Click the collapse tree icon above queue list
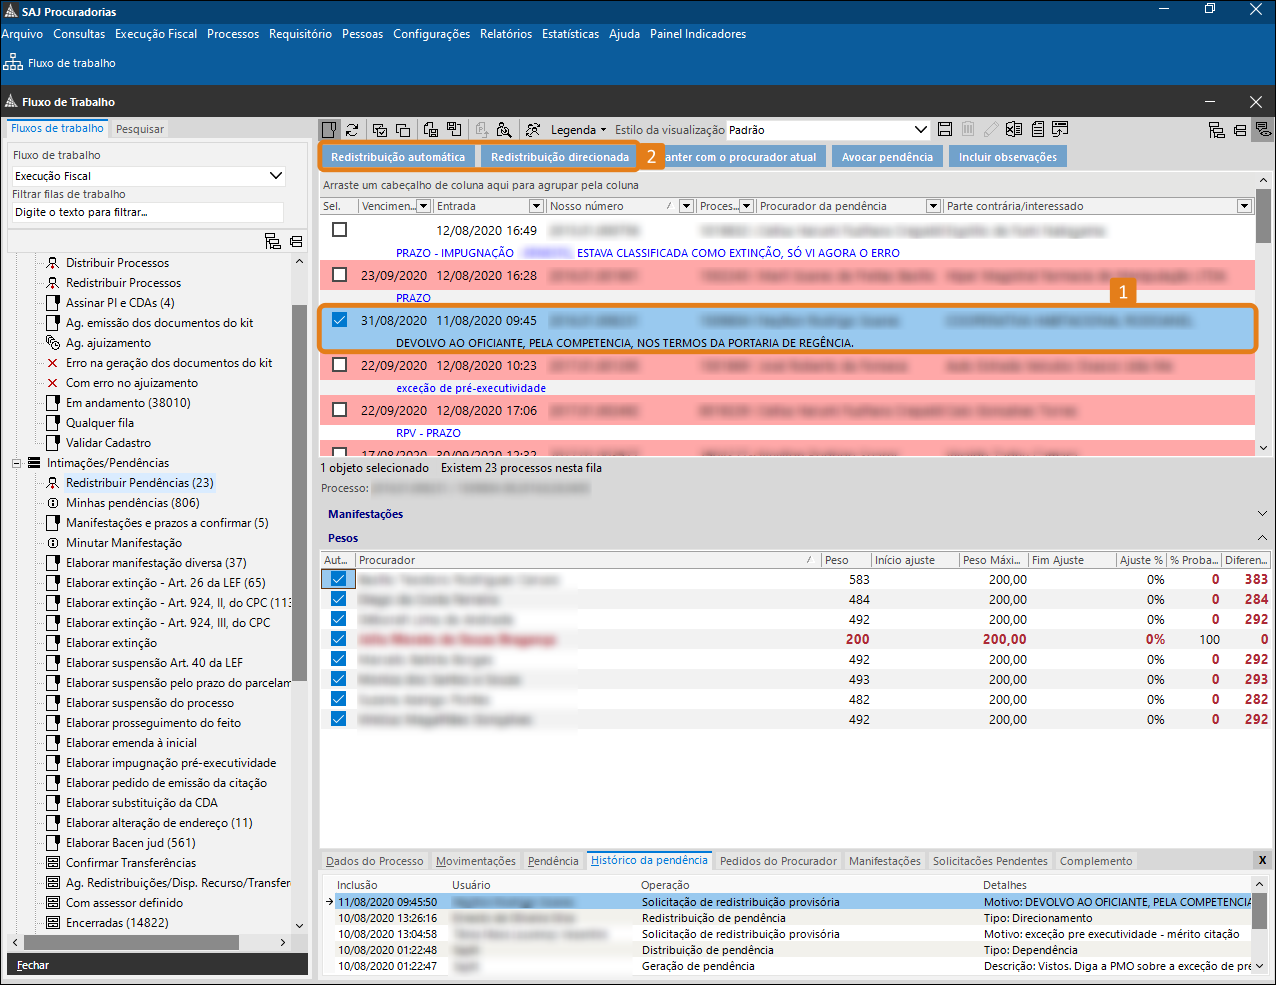Viewport: 1276px width, 985px height. [x=296, y=241]
